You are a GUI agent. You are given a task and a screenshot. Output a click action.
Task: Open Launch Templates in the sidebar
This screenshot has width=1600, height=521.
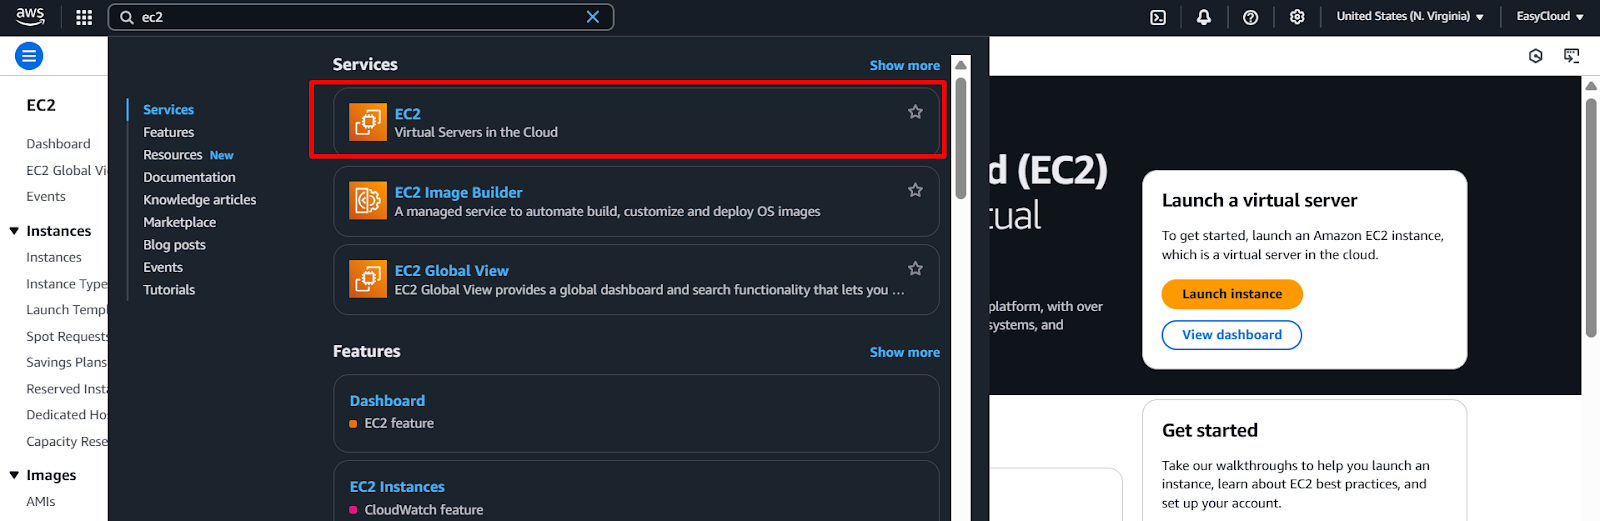pyautogui.click(x=67, y=310)
